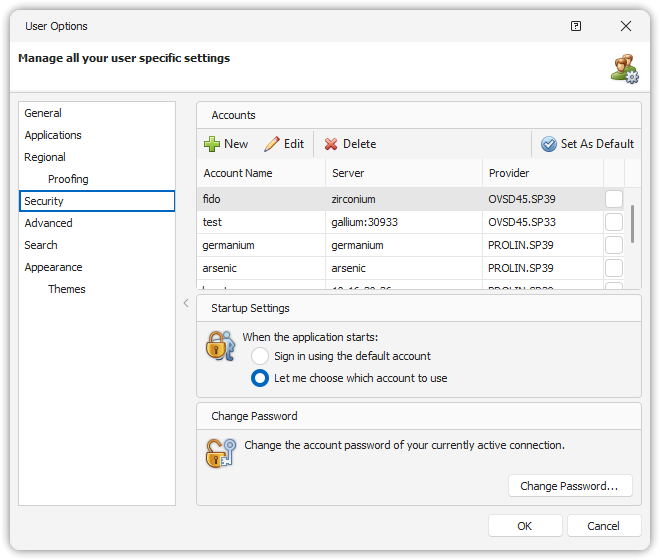The image size is (660, 560).
Task: Click the red X Delete icon
Action: point(331,144)
